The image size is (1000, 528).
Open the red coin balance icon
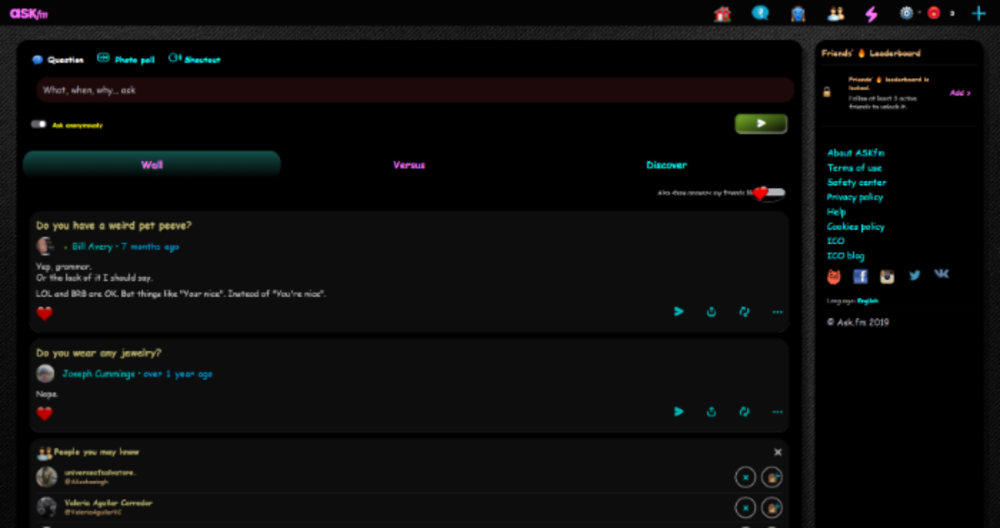click(934, 13)
